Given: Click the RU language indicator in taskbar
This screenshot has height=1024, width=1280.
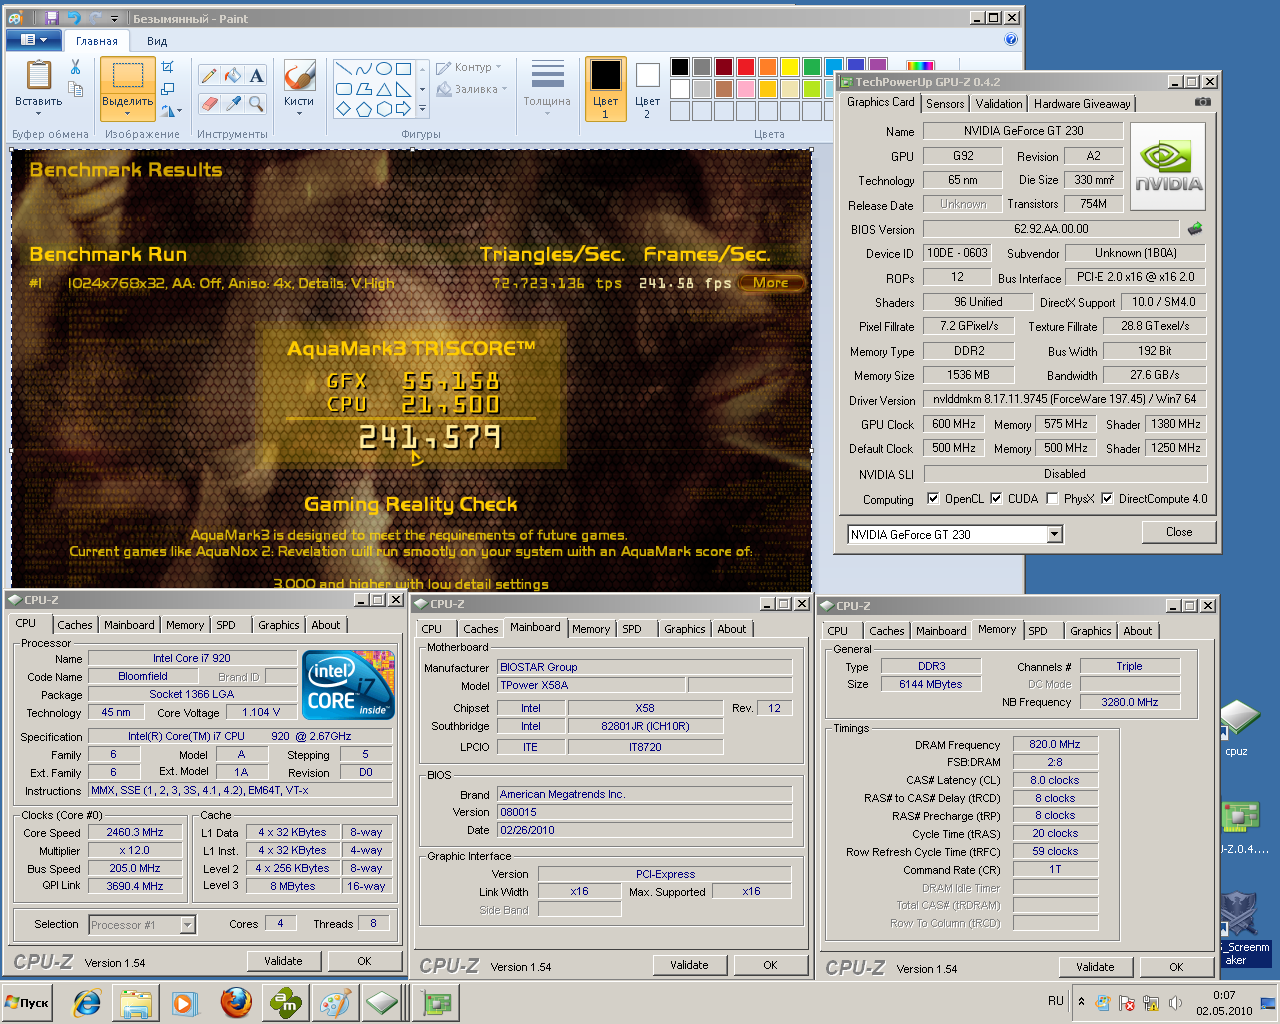Looking at the screenshot, I should point(1056,1001).
